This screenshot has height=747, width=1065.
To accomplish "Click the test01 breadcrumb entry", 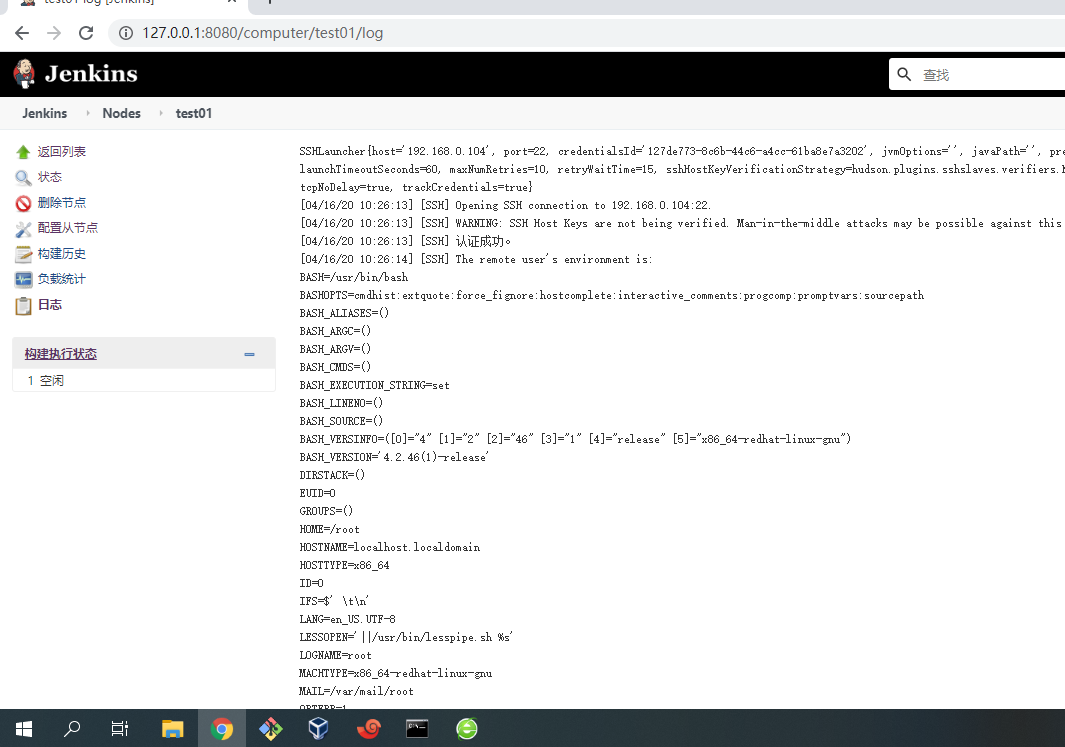I will point(193,113).
